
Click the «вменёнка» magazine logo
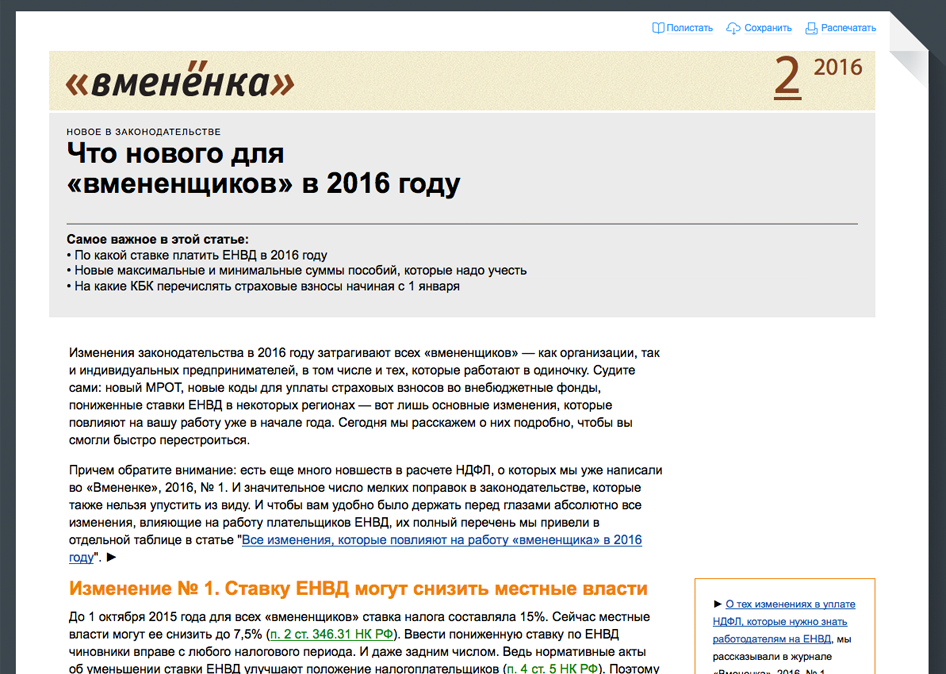180,82
